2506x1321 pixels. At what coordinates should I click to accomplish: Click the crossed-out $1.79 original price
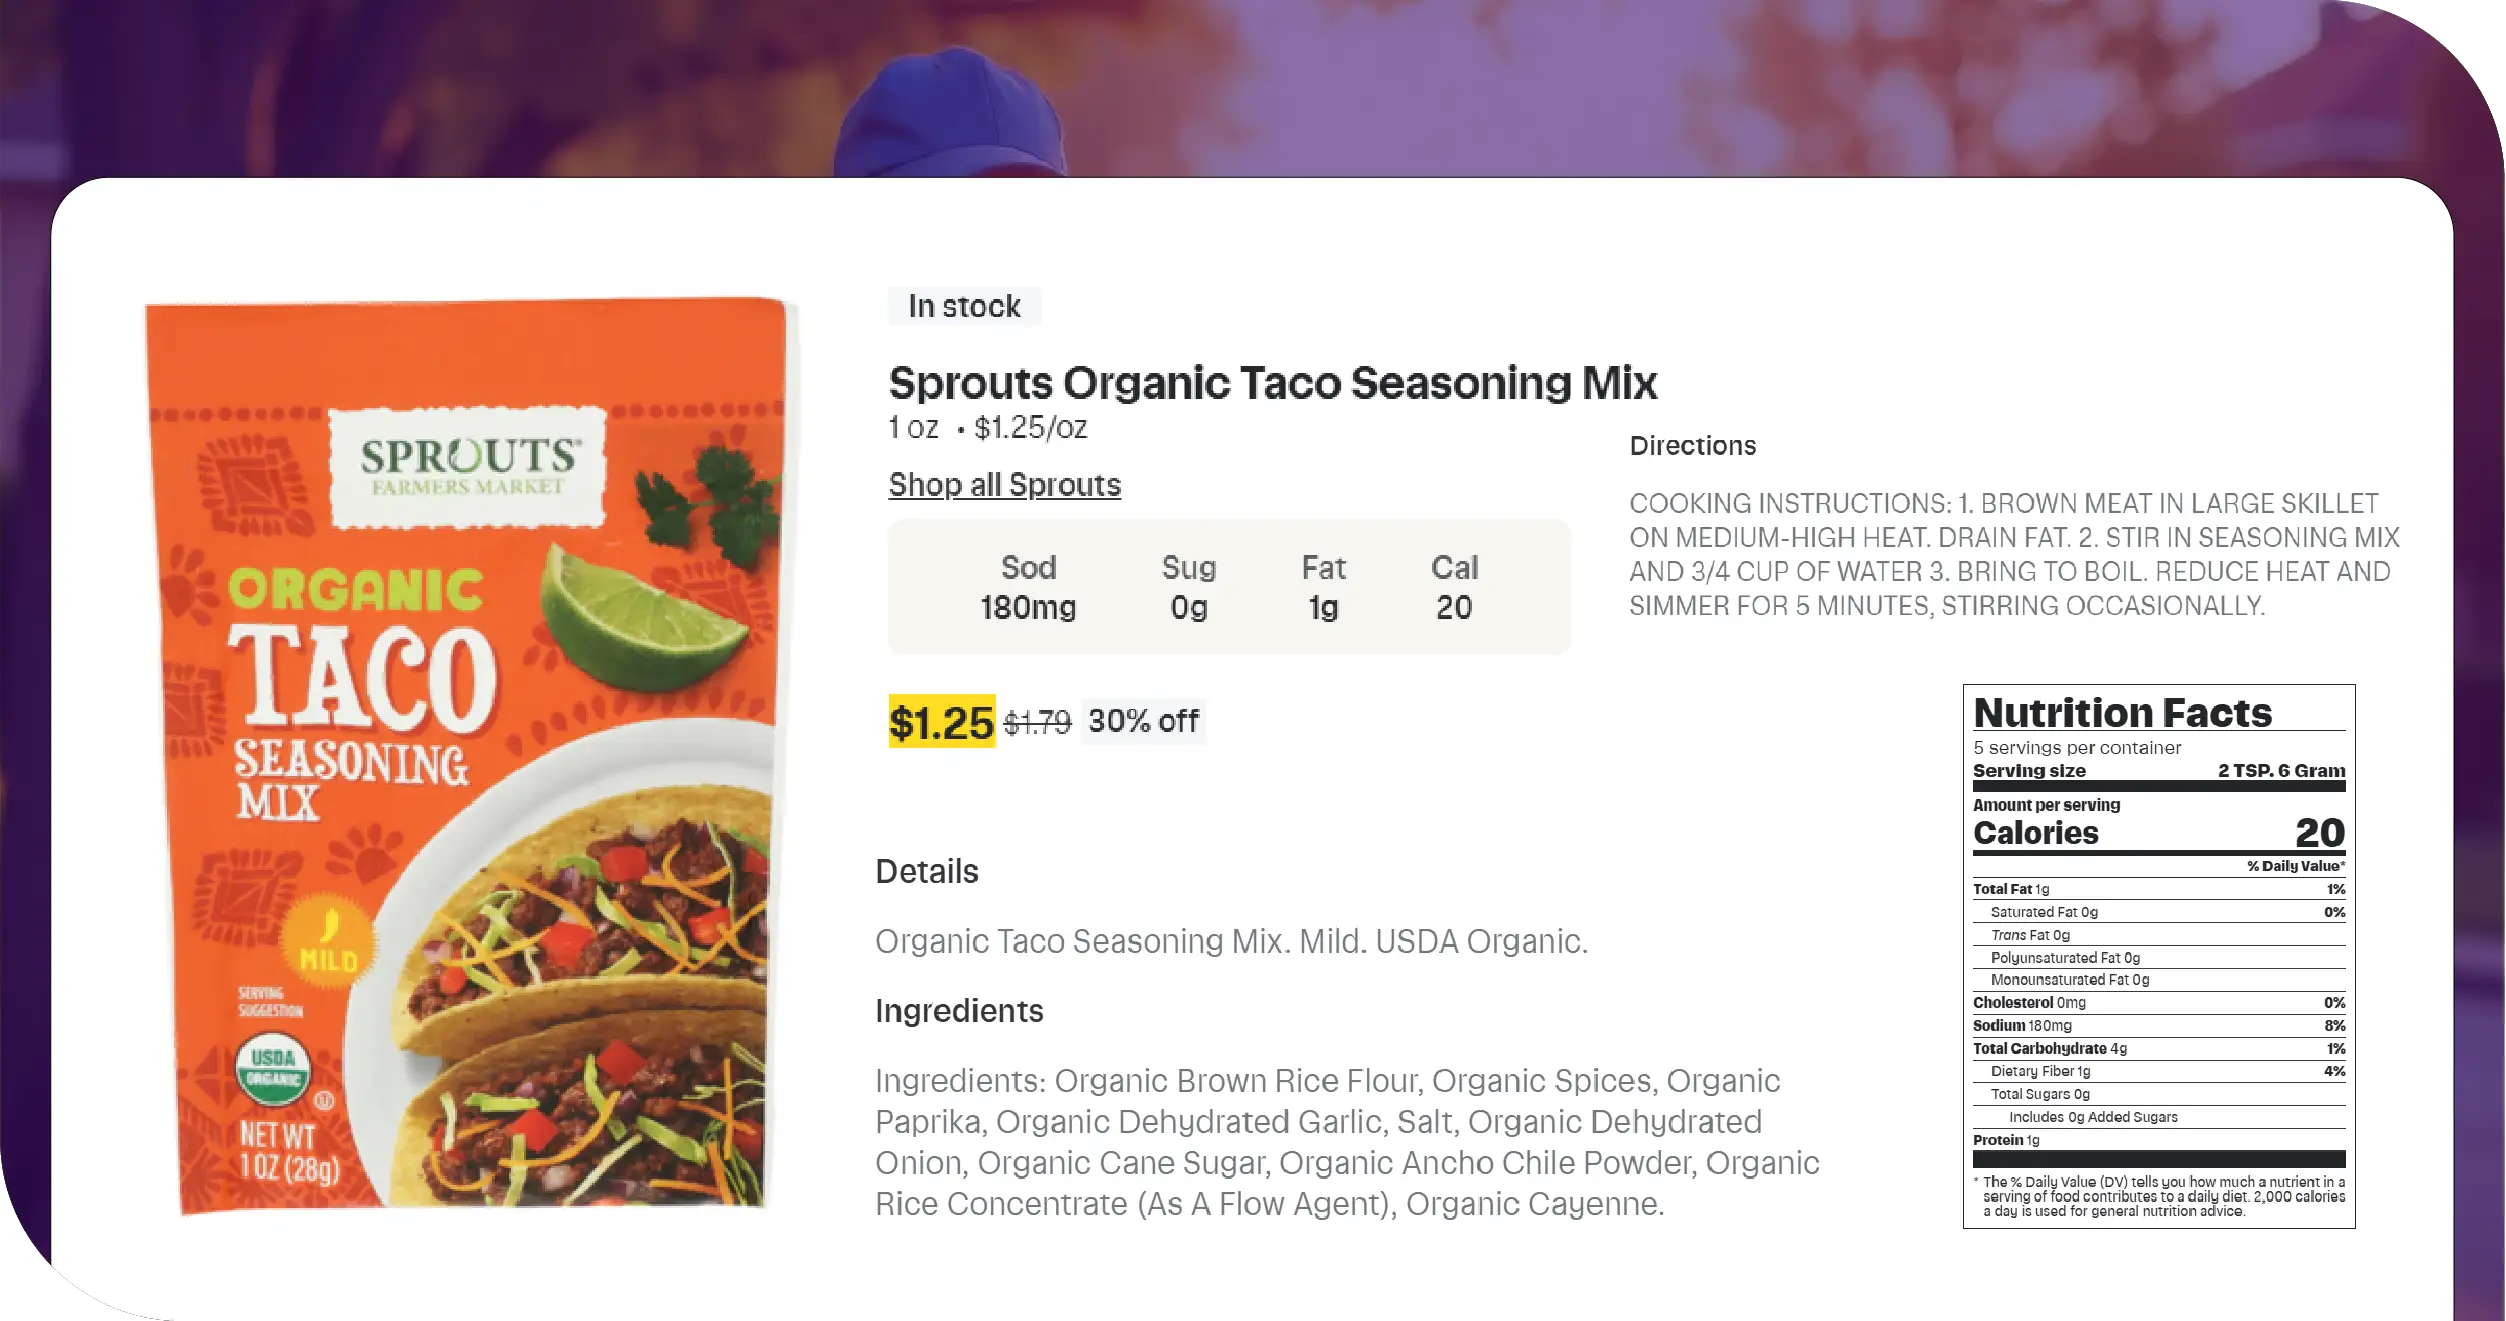click(1037, 722)
